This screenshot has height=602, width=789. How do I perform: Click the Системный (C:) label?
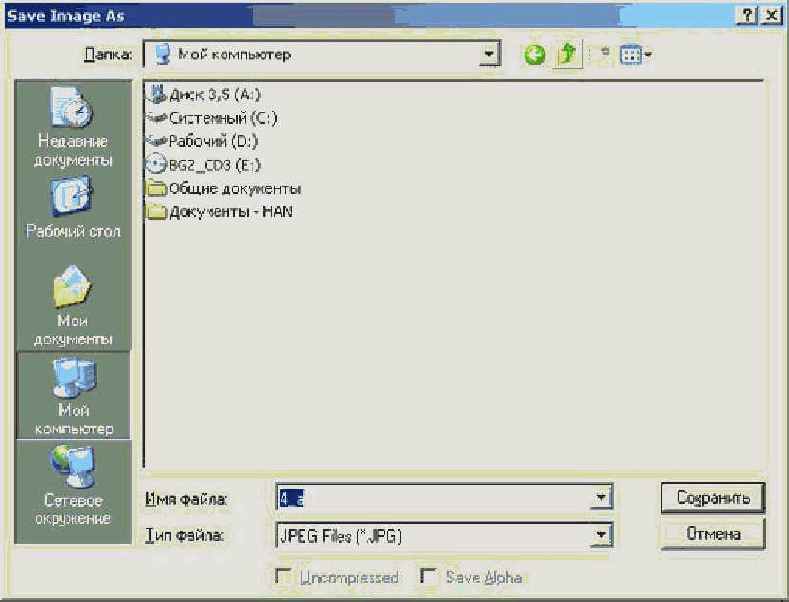pos(223,118)
